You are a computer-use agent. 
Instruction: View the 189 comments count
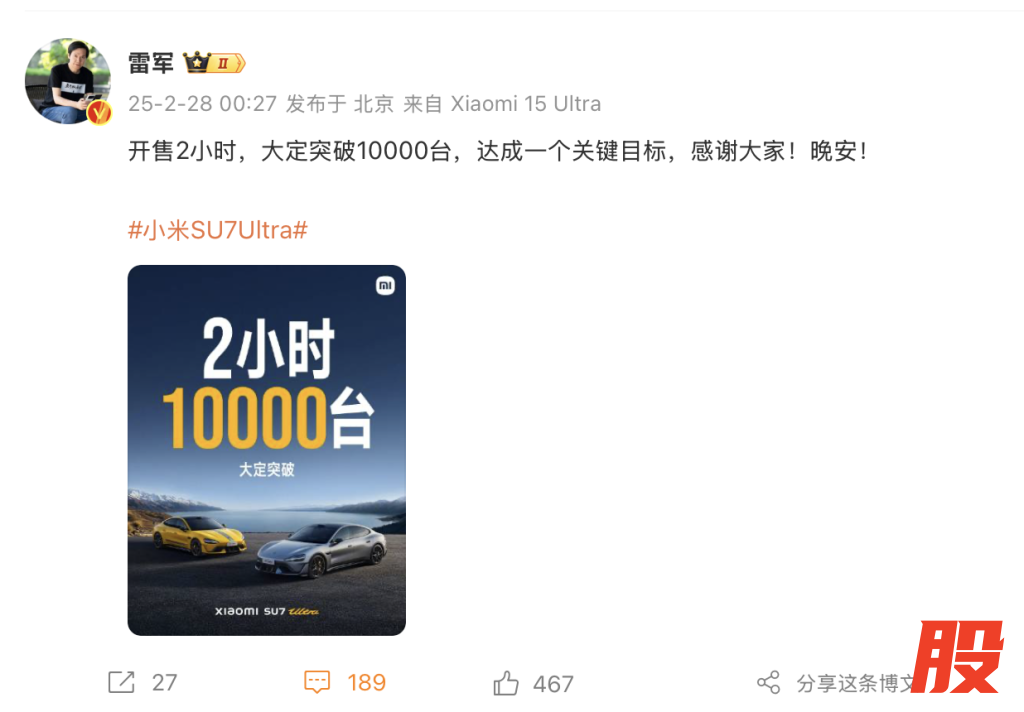tap(366, 683)
